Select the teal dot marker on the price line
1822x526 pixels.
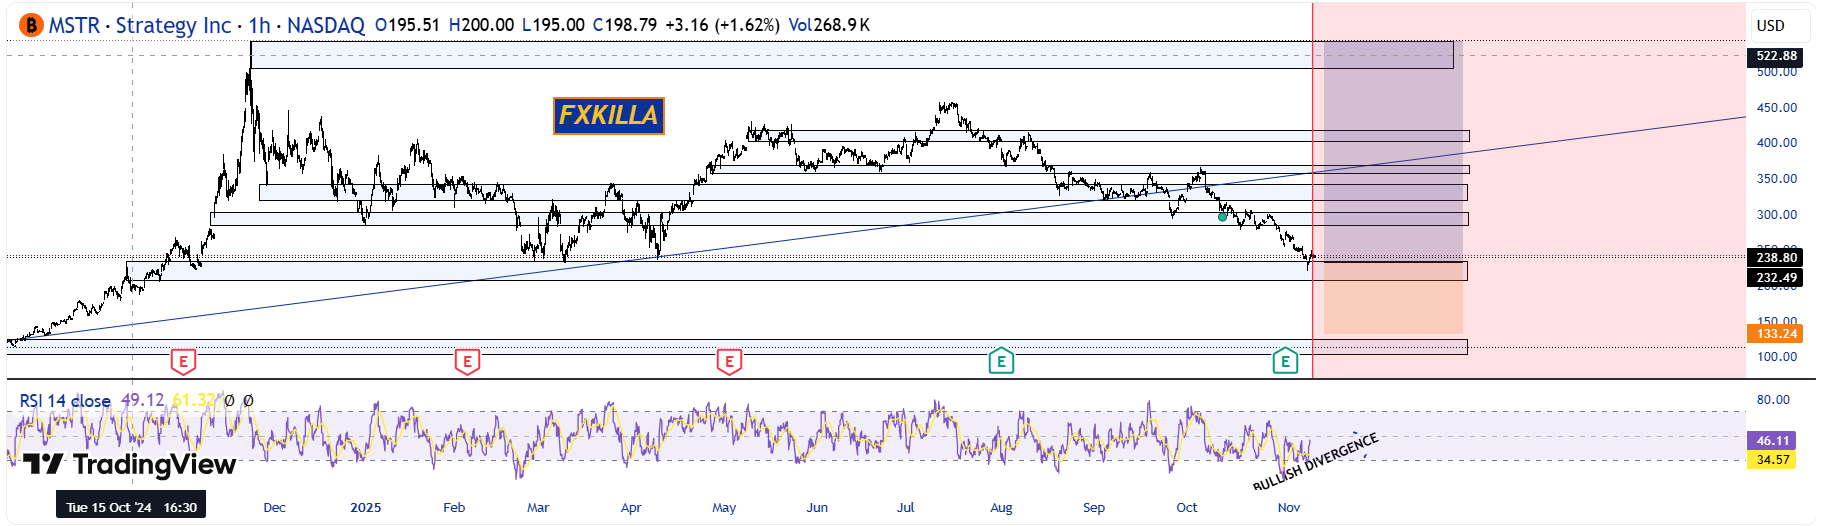point(1222,216)
